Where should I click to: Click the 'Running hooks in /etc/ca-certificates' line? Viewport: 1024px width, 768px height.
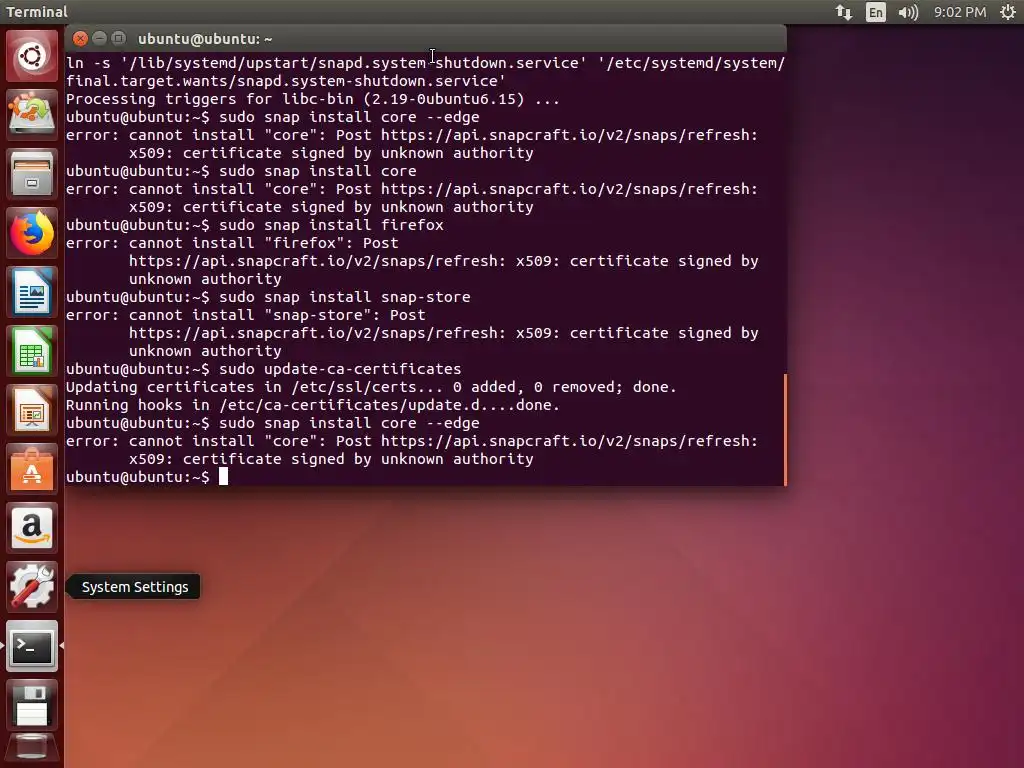point(313,405)
